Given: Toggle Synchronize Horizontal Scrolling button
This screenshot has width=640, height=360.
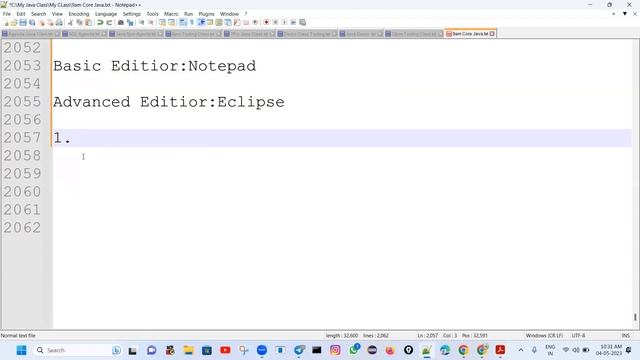Looking at the screenshot, I should [x=171, y=22].
